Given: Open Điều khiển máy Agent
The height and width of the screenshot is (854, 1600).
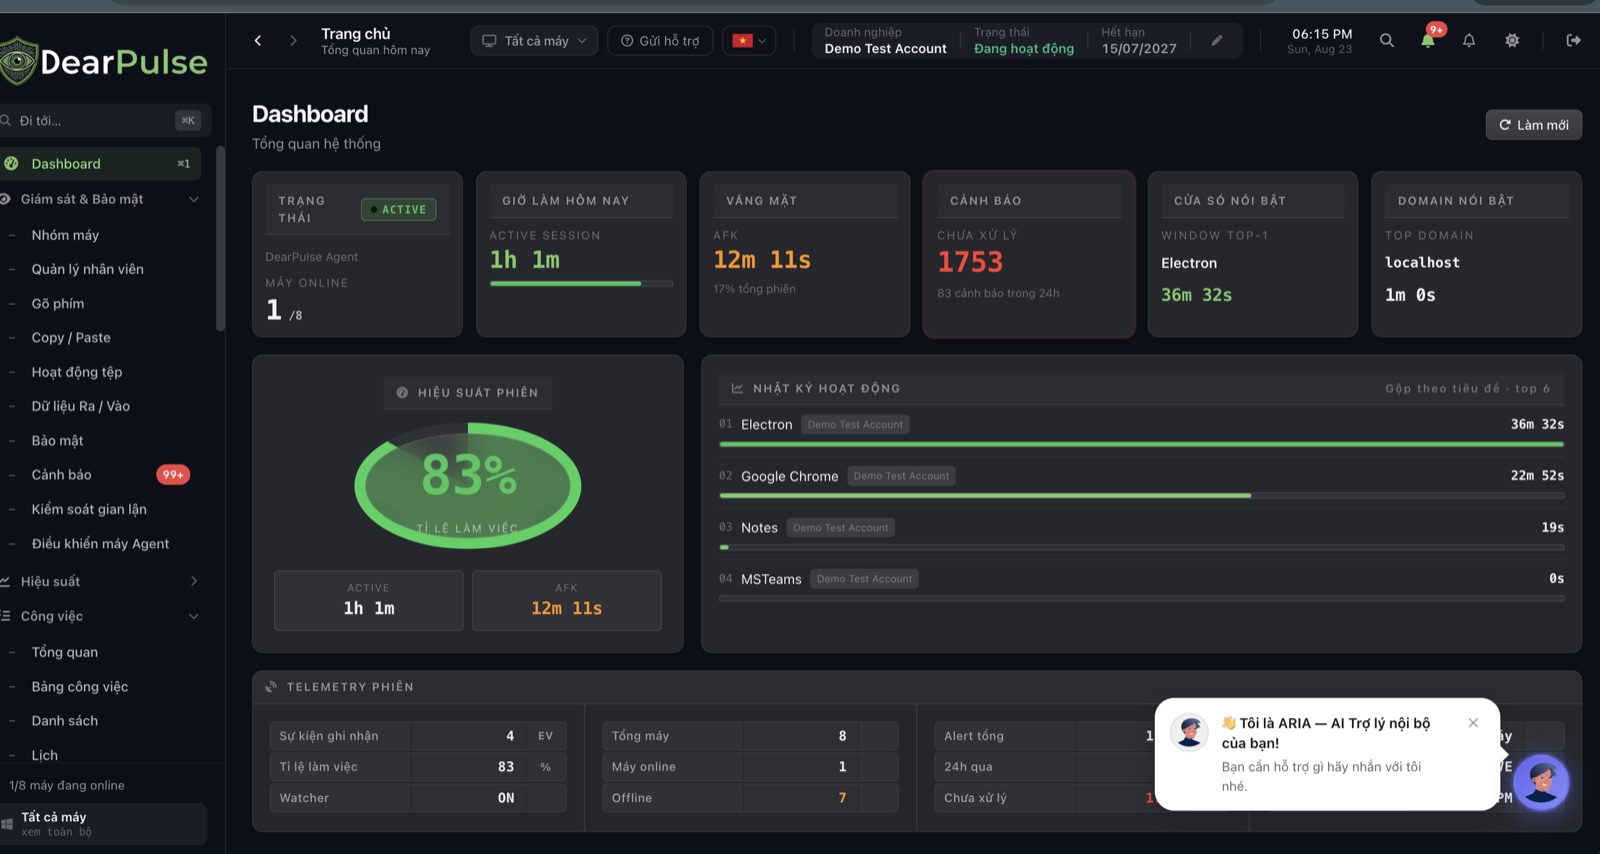Looking at the screenshot, I should [100, 544].
